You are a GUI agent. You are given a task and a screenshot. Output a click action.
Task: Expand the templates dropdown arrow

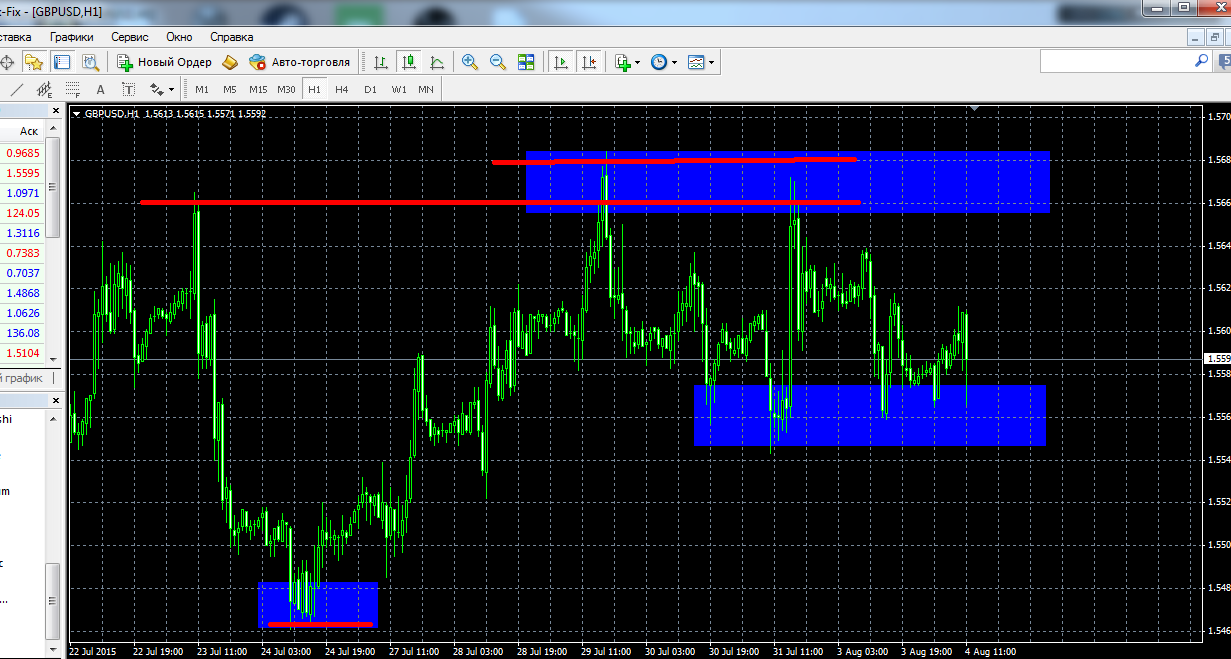pyautogui.click(x=711, y=62)
